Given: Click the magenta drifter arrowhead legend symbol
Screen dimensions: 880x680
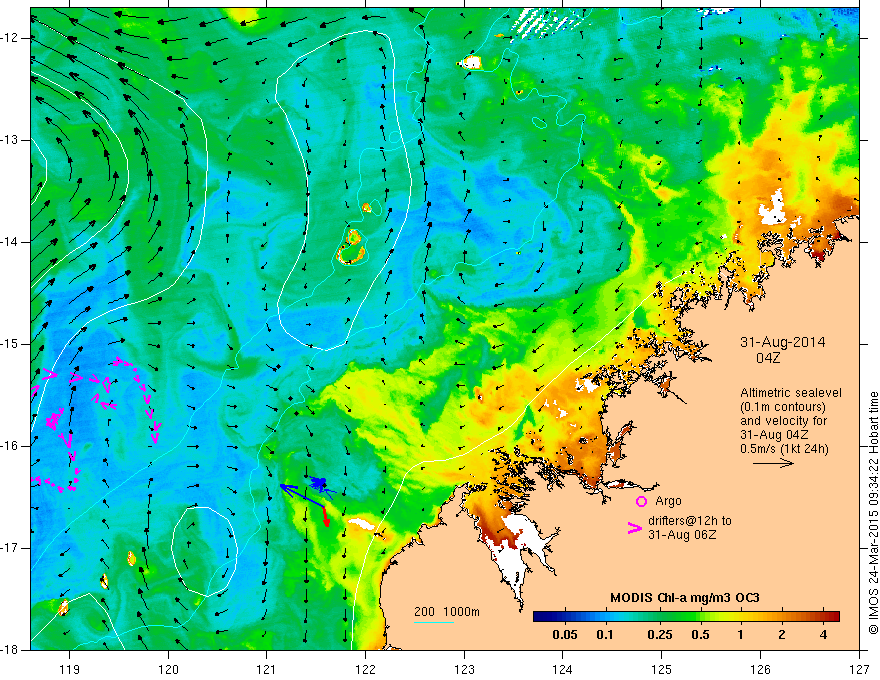Looking at the screenshot, I should 634,527.
